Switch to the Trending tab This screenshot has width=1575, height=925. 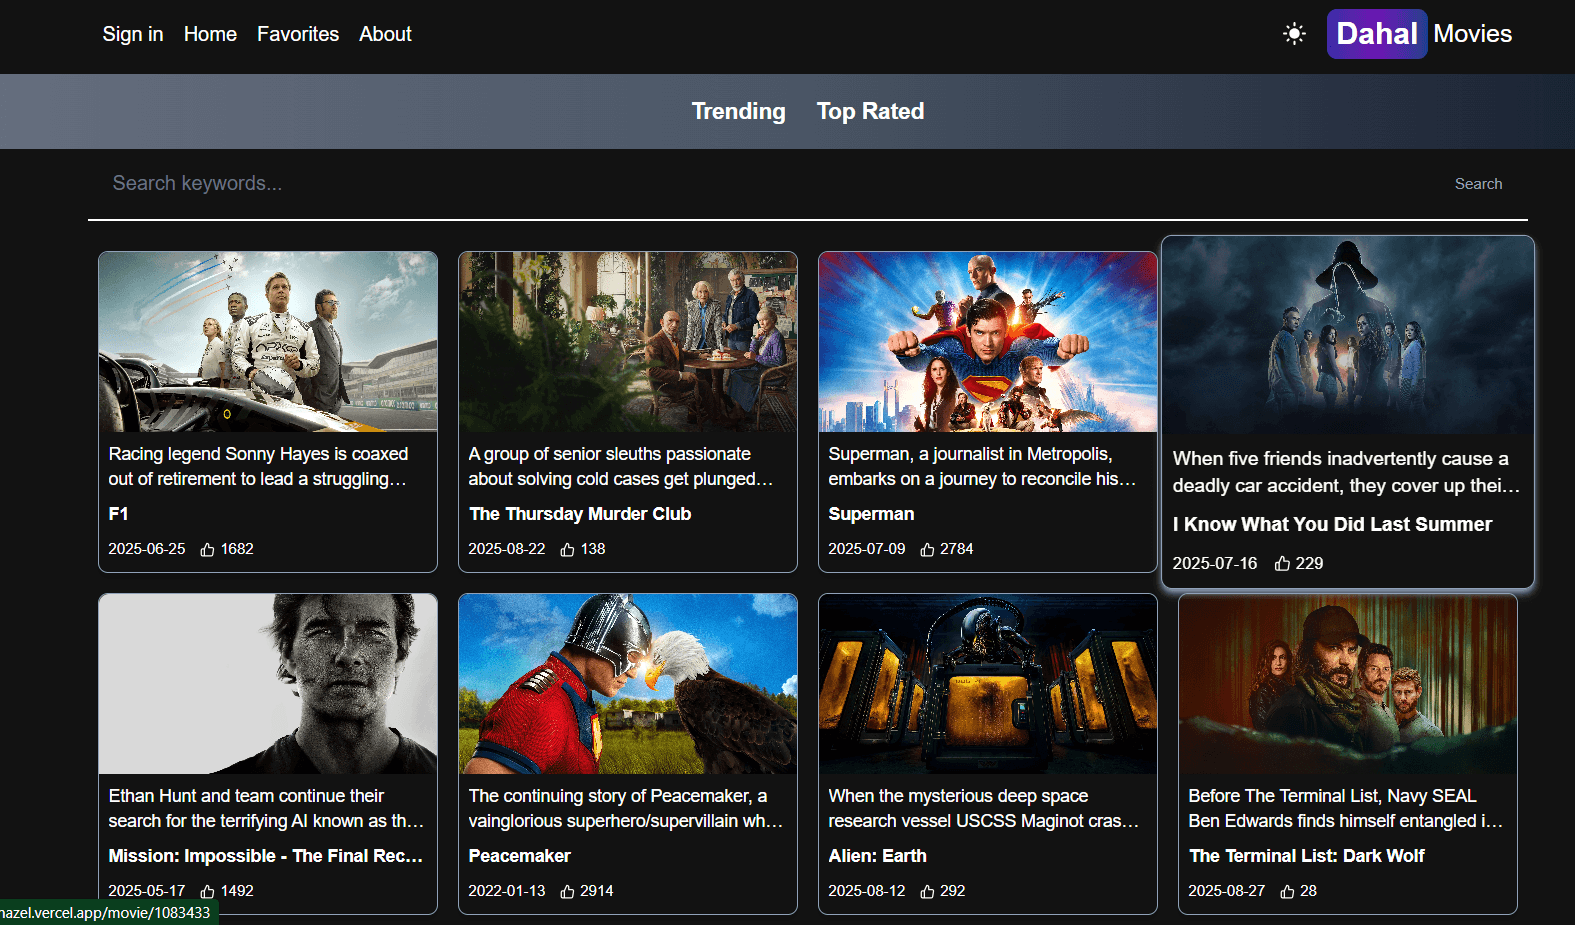738,111
